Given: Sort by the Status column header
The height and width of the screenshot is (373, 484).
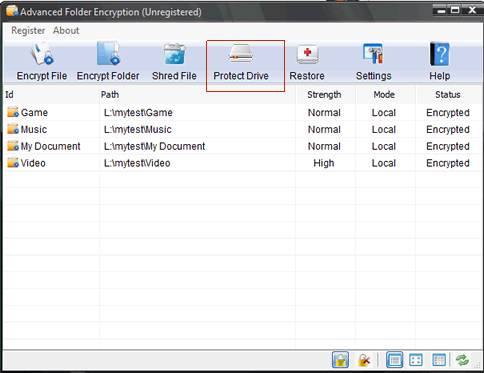Looking at the screenshot, I should click(449, 95).
